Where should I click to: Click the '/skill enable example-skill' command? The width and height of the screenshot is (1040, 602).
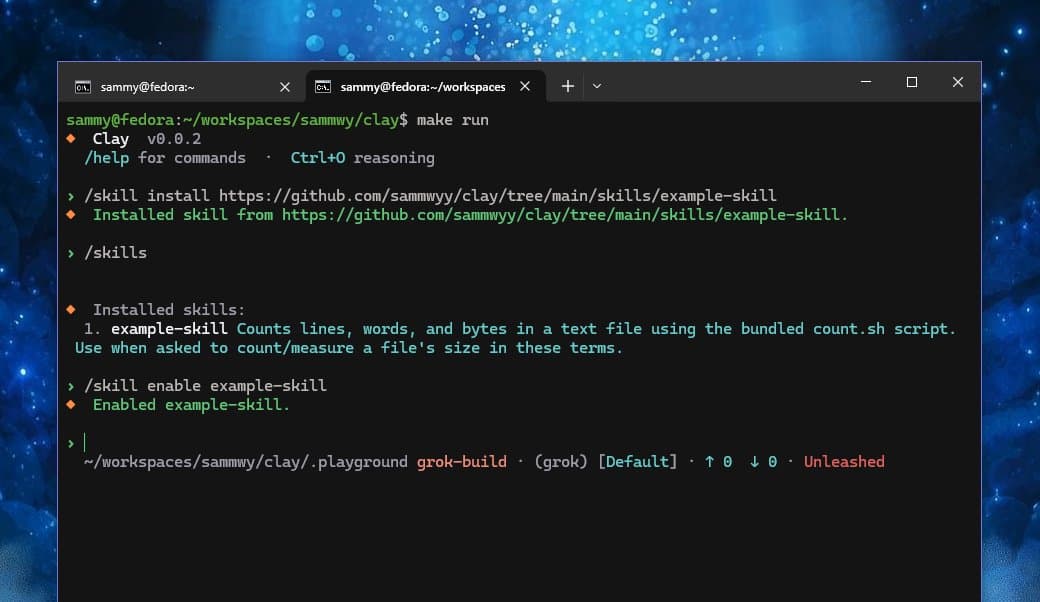click(x=205, y=386)
